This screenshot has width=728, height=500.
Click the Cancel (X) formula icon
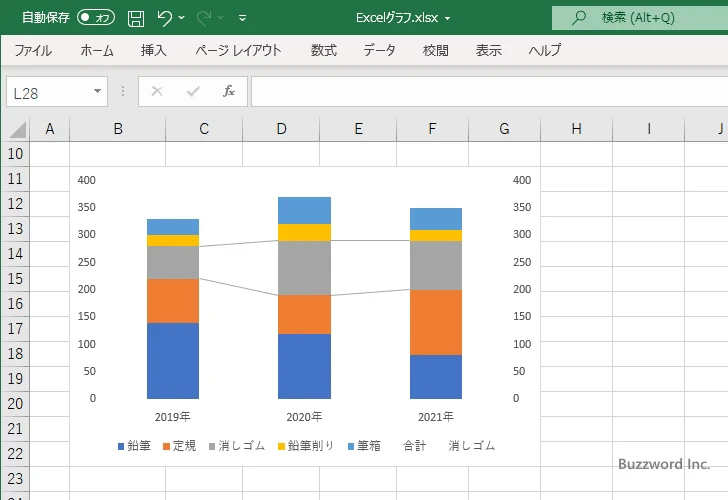coord(157,91)
